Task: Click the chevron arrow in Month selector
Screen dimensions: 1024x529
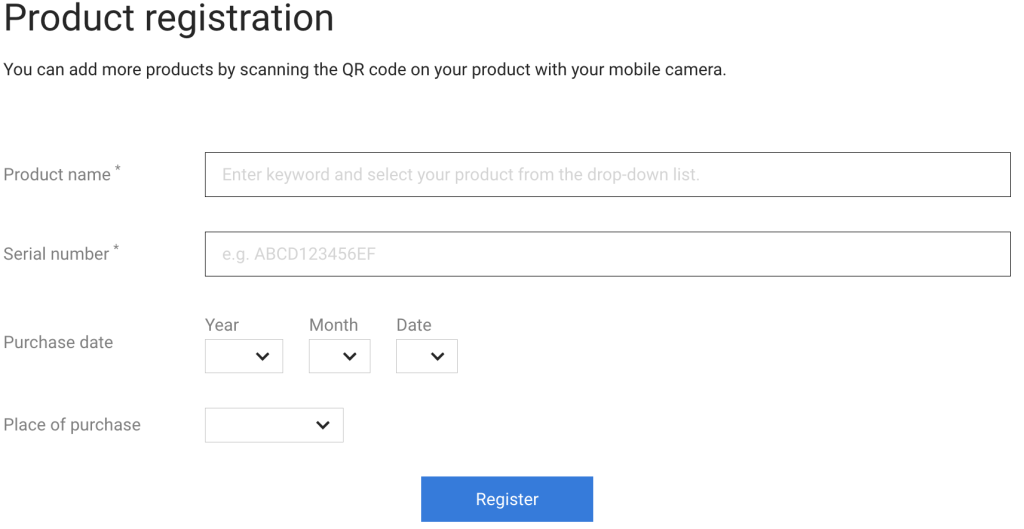Action: (x=350, y=357)
